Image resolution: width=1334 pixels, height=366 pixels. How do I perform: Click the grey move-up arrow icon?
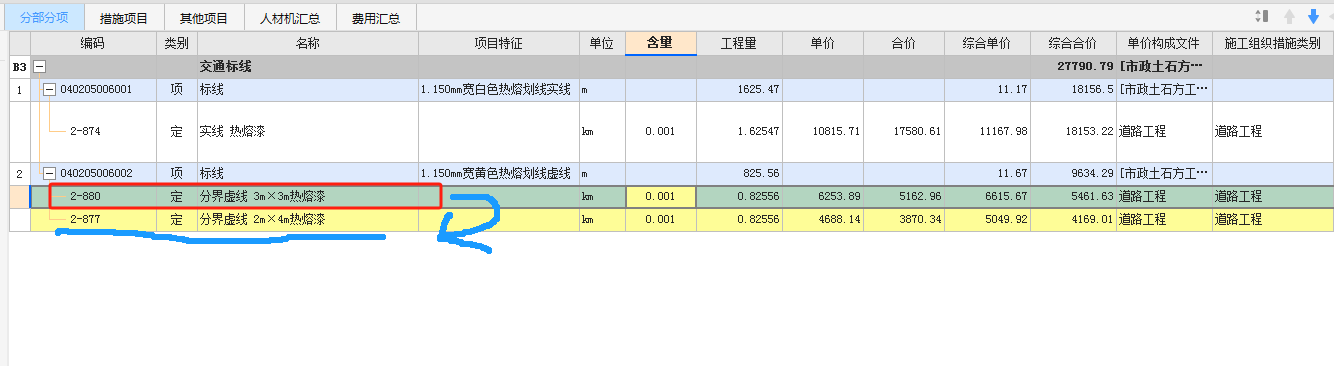(1290, 16)
